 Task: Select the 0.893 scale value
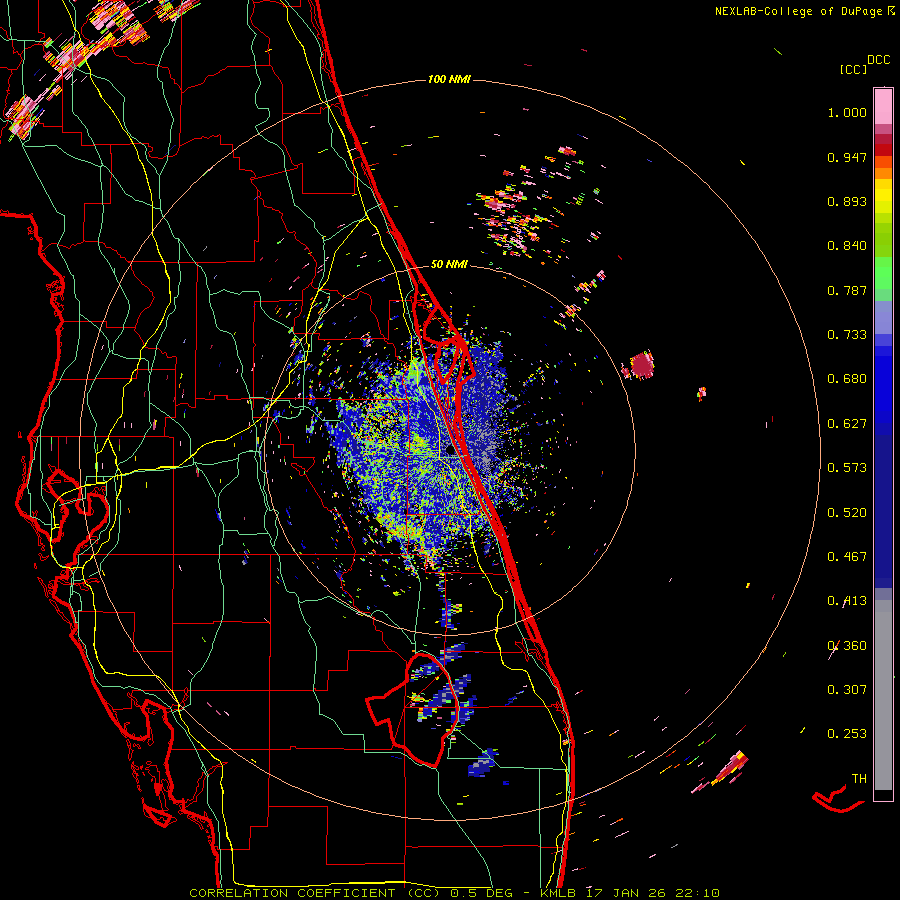click(x=847, y=201)
